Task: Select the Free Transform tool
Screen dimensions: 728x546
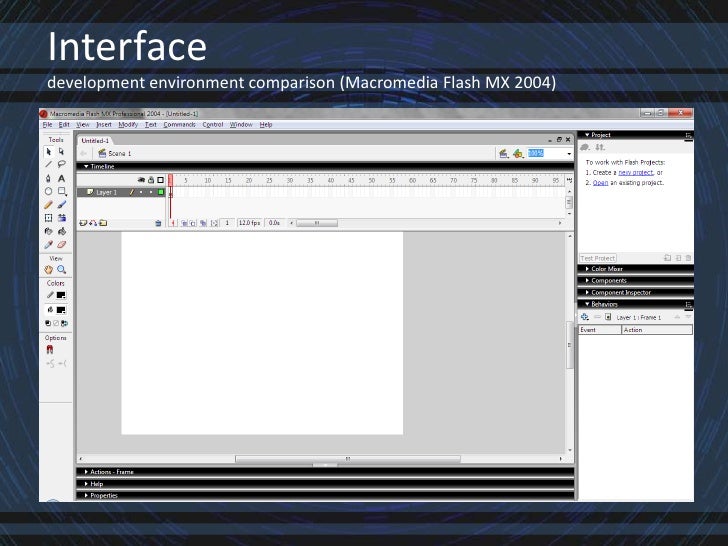Action: [49, 218]
